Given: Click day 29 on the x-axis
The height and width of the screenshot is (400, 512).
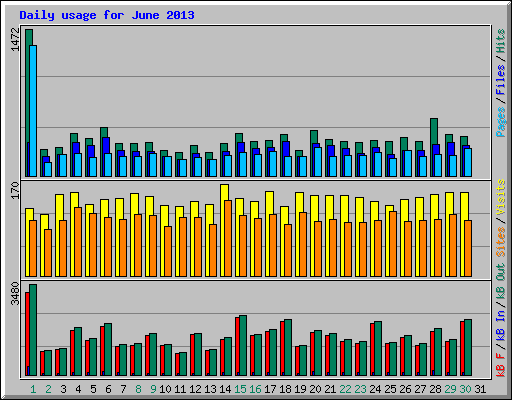Looking at the screenshot, I should pyautogui.click(x=450, y=389).
